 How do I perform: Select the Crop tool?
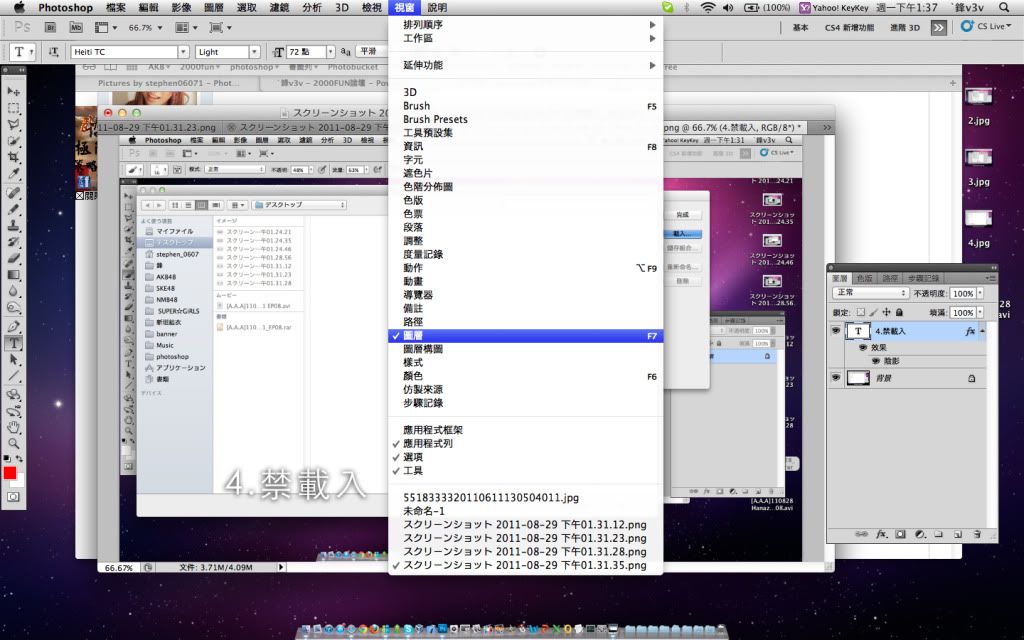14,157
